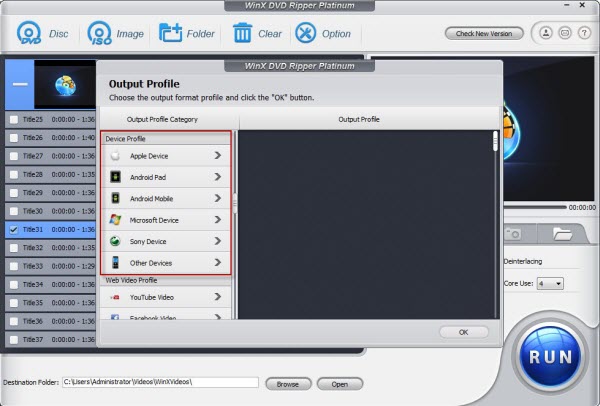Open the Option settings wrench icon
This screenshot has height=406, width=600.
coord(305,33)
